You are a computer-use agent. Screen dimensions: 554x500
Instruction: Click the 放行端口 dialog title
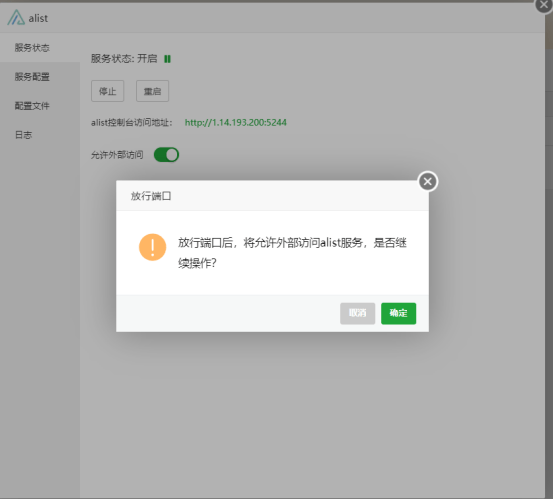click(151, 196)
